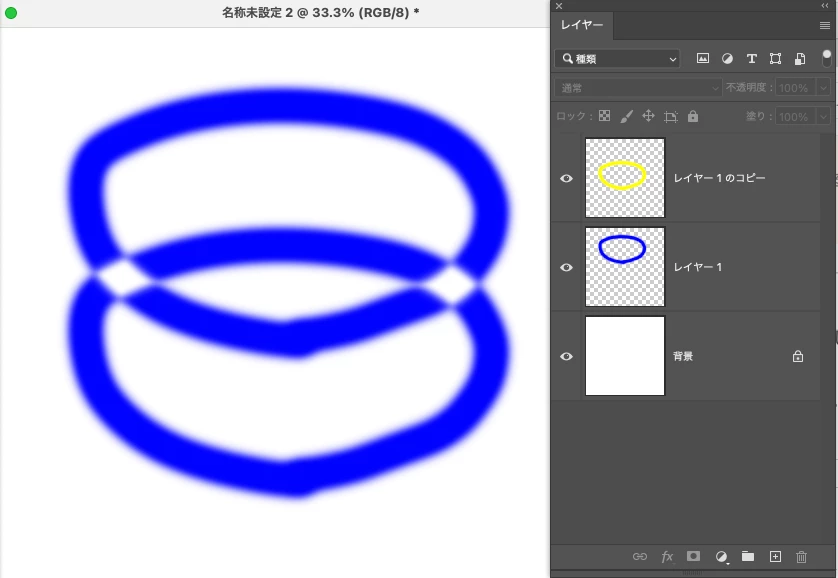Screen dimensions: 838x578
Task: Hide the レイヤー 1 のコピー layer
Action: [567, 178]
